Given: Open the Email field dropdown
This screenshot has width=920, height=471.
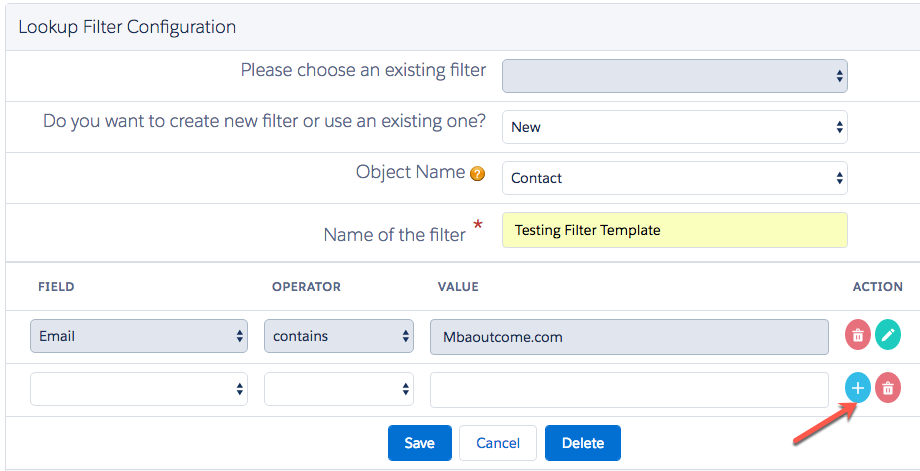Looking at the screenshot, I should pyautogui.click(x=139, y=336).
